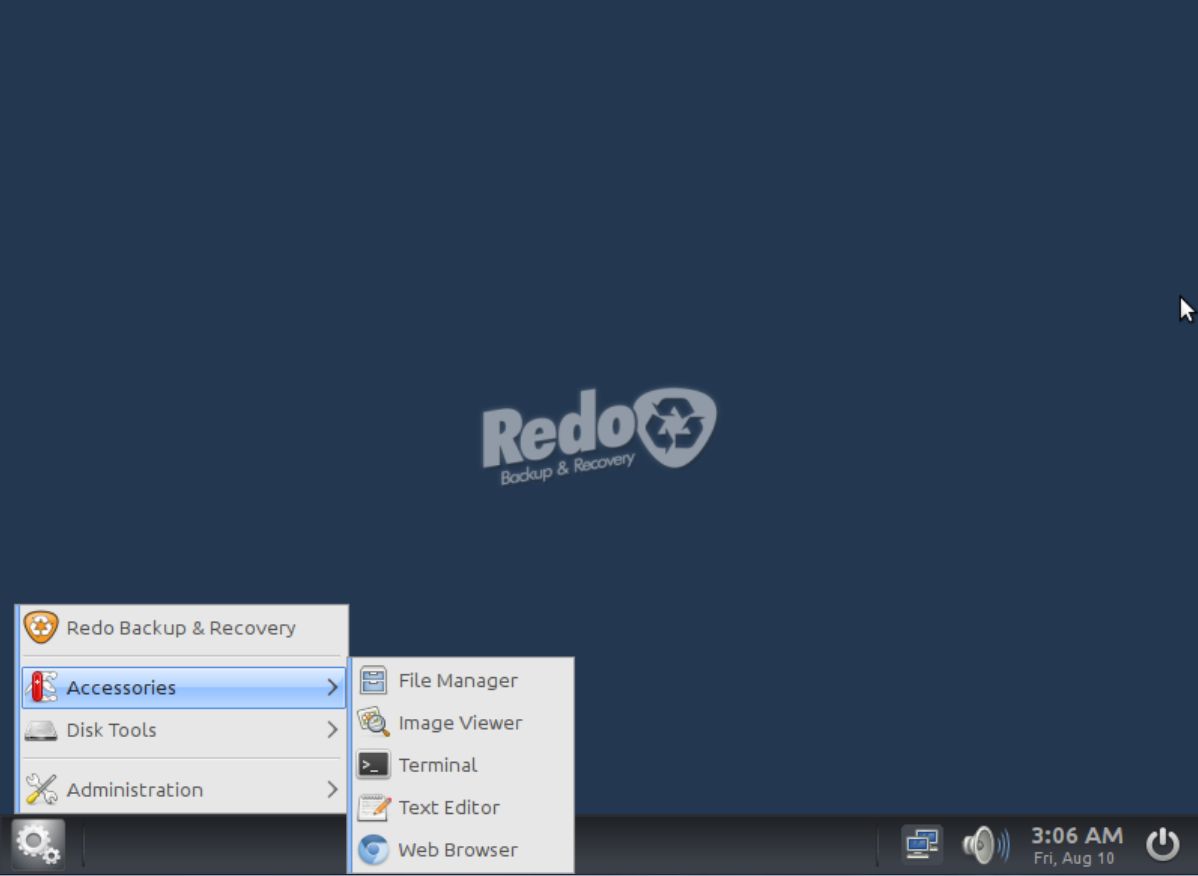Open File Manager from Accessories
This screenshot has width=1198, height=876.
coord(462,680)
